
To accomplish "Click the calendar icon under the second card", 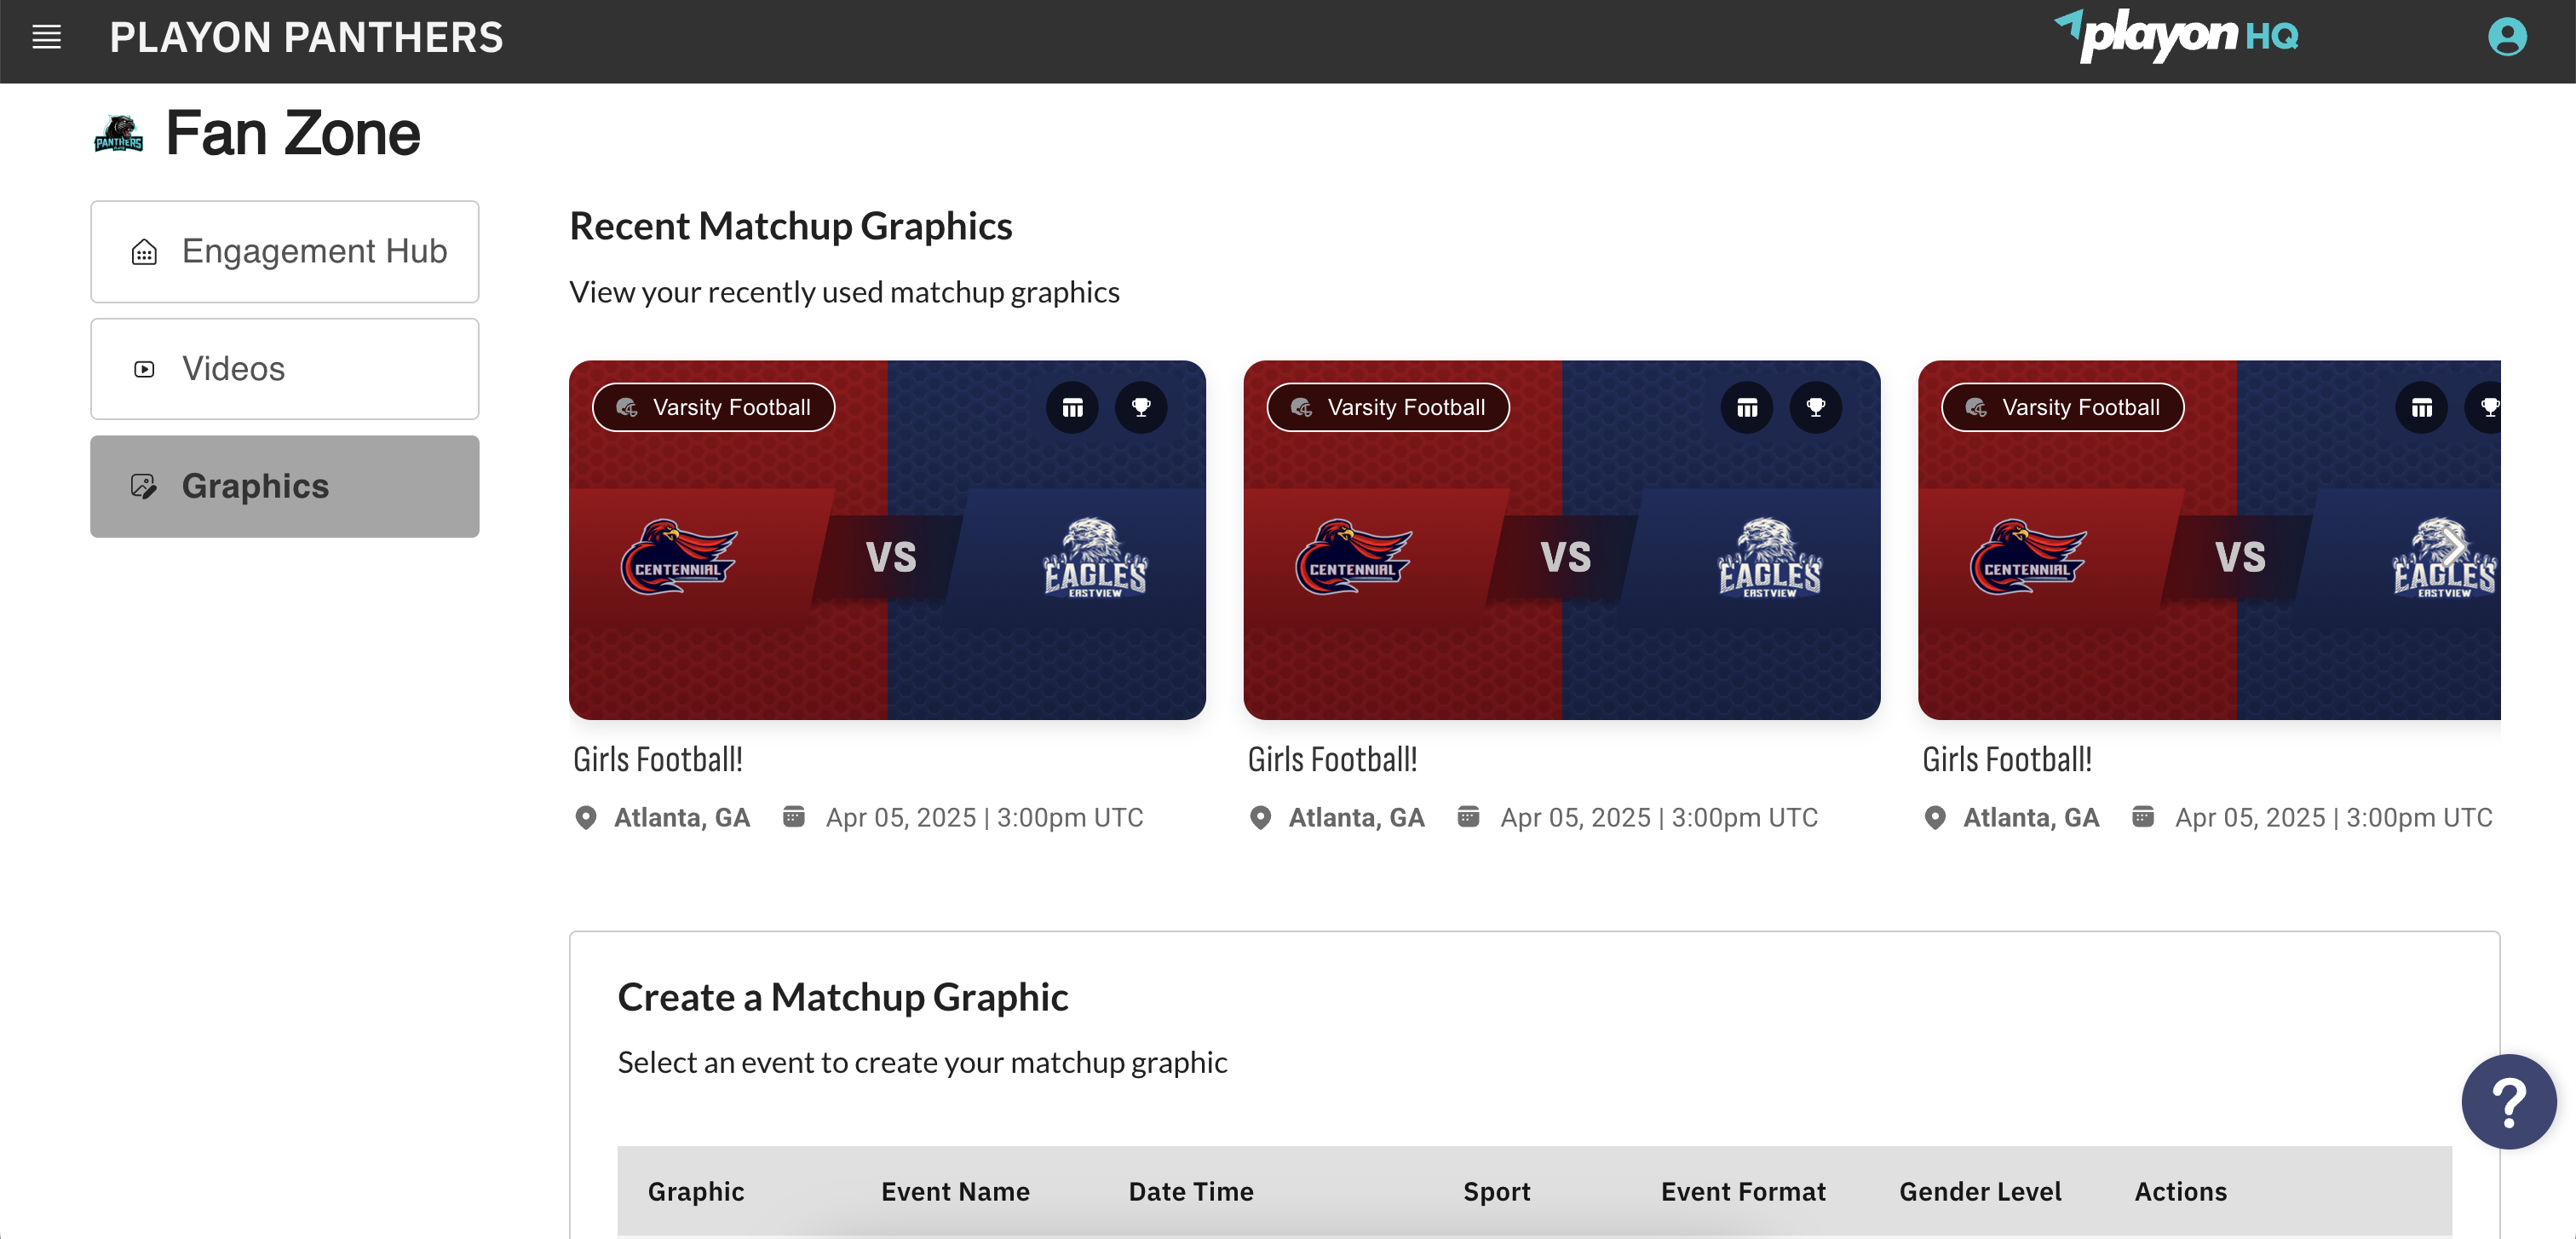I will 1468,816.
